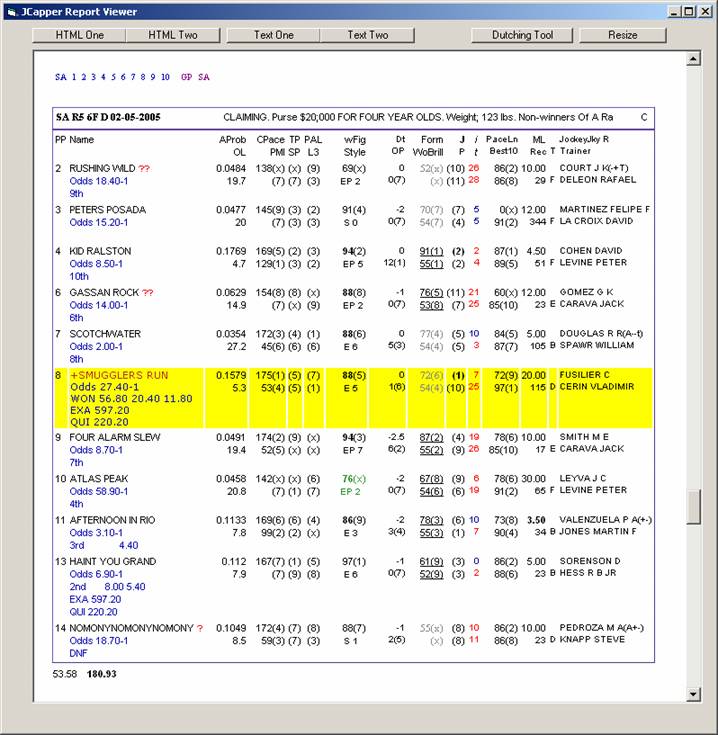Click the scrollbar up arrow

[693, 59]
